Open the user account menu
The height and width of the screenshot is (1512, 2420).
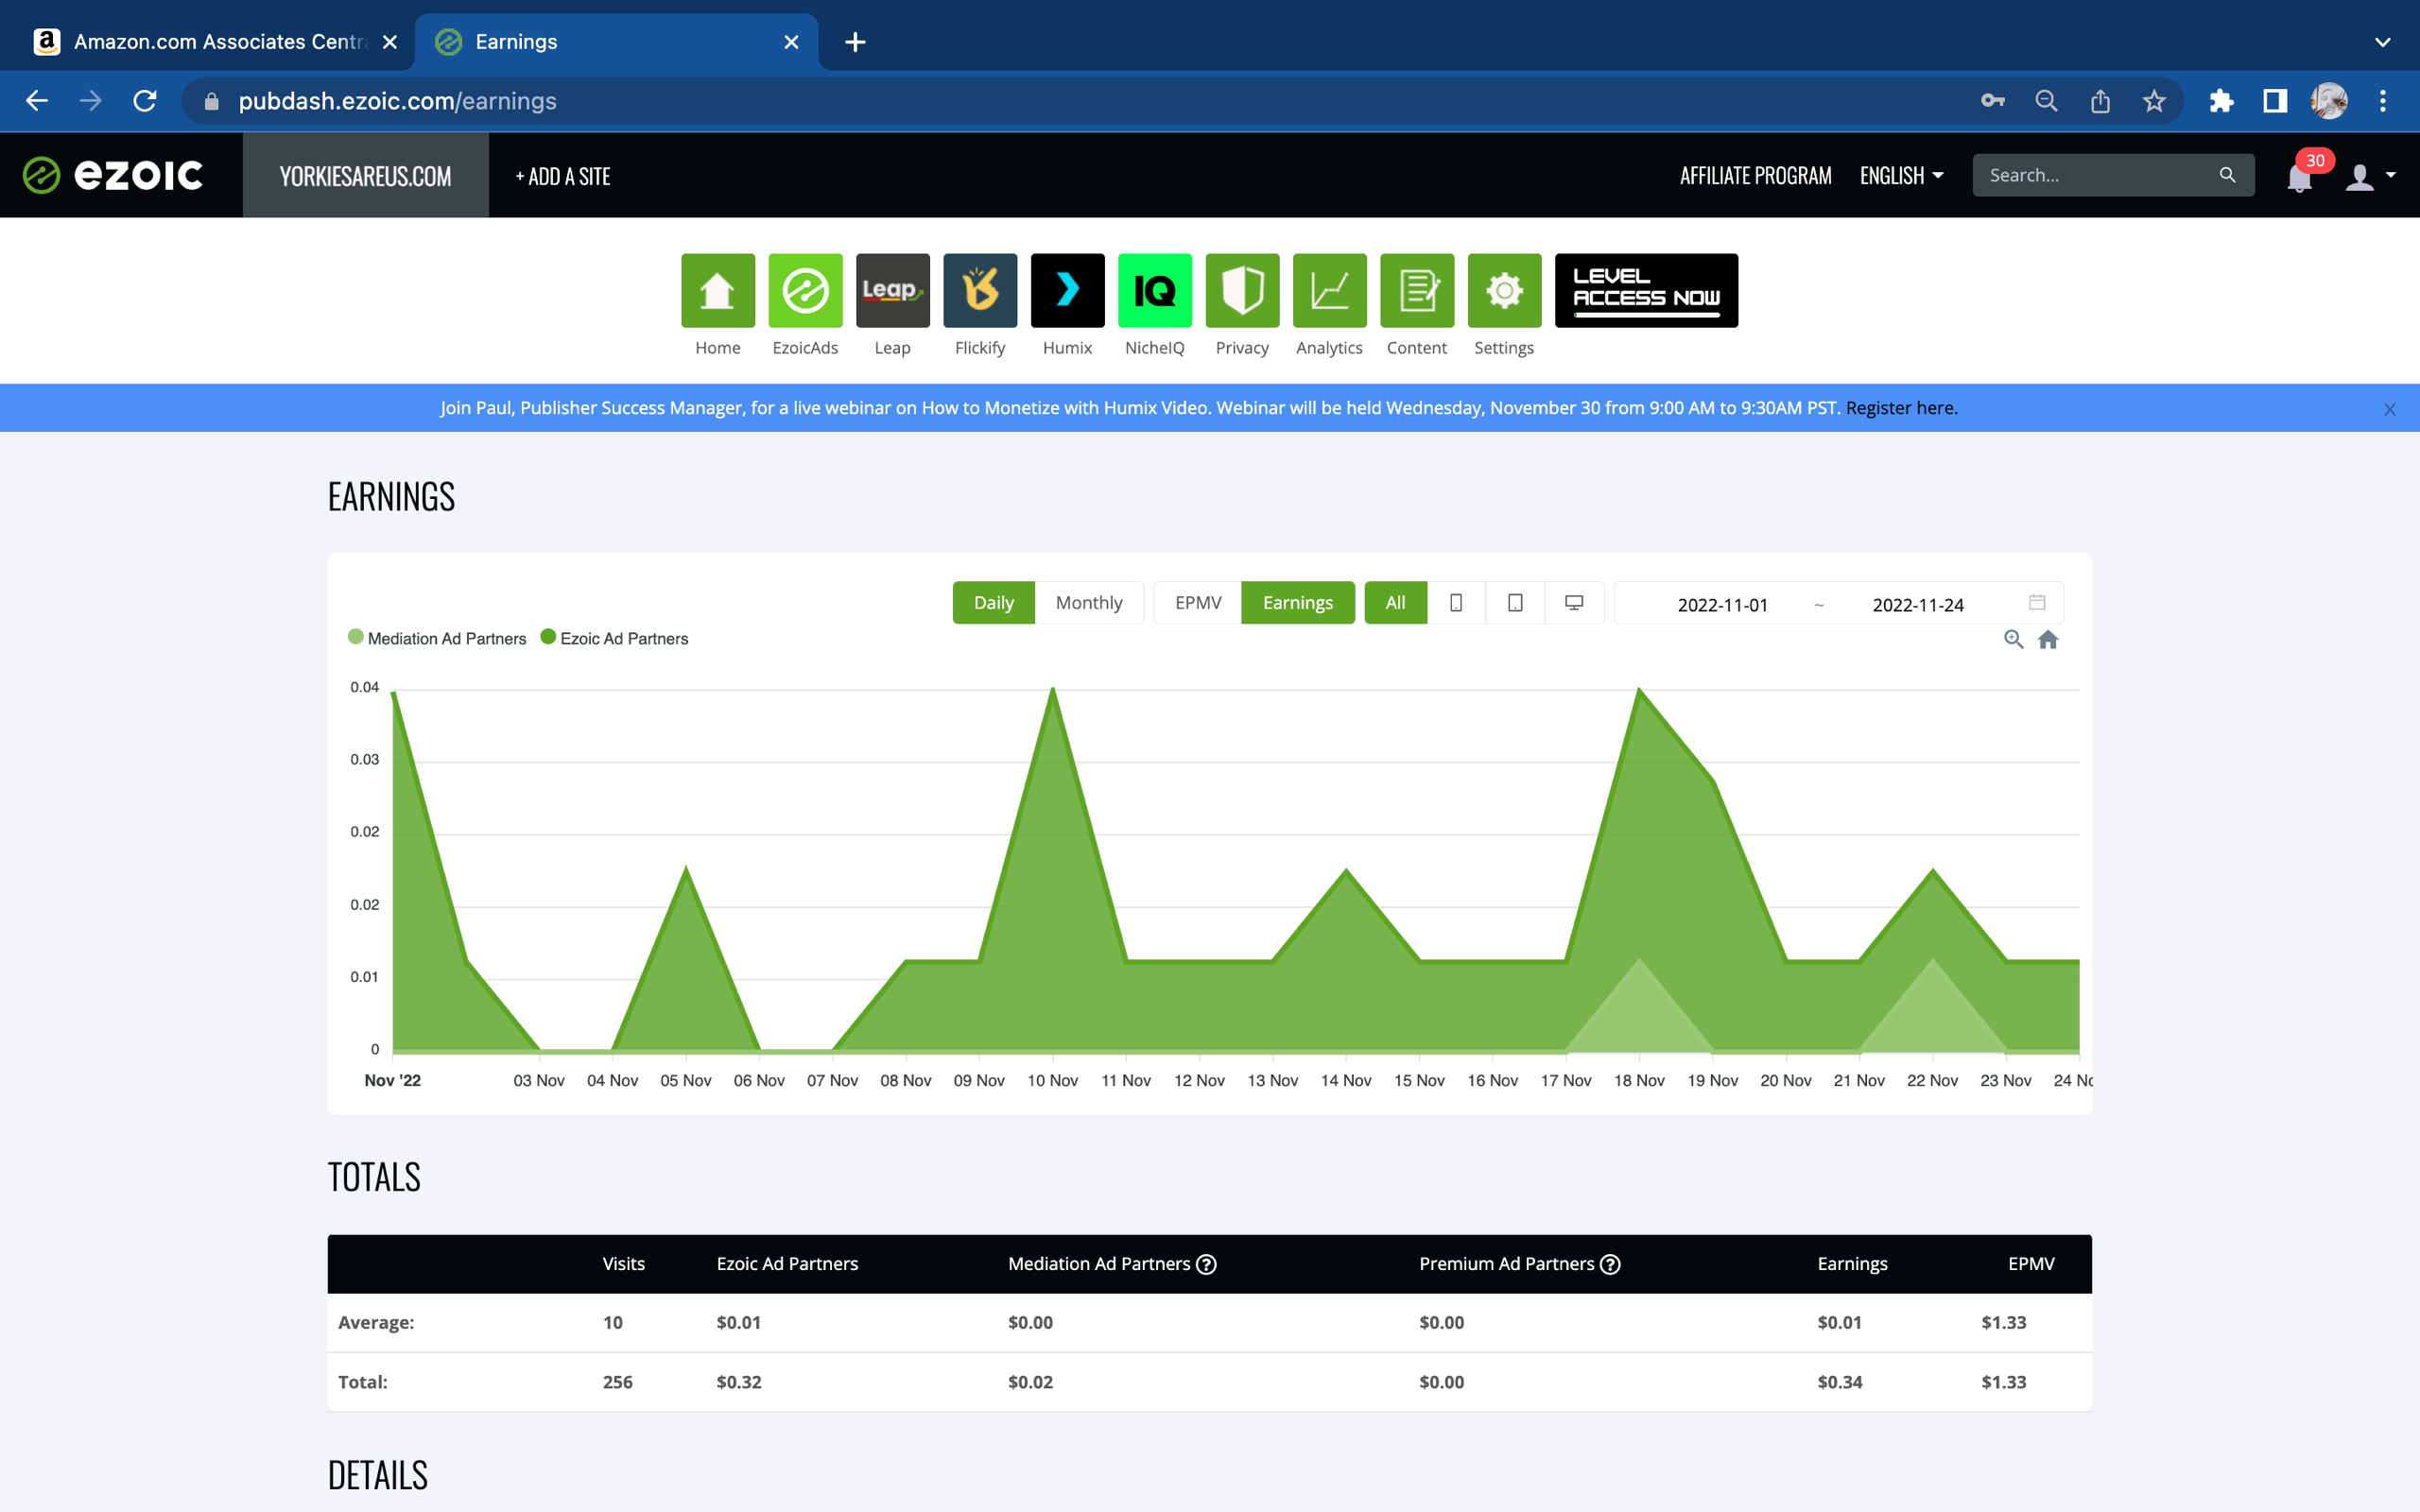pyautogui.click(x=2369, y=176)
